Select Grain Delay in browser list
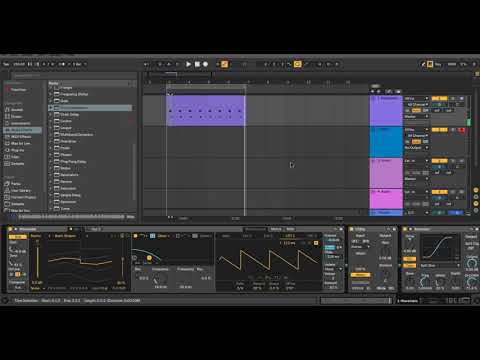480x360 pixels. tap(70, 114)
